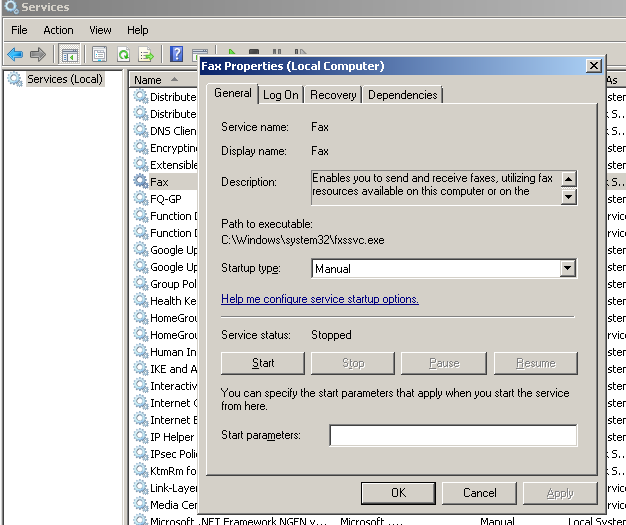Sort the list by the Name column header

coord(148,80)
